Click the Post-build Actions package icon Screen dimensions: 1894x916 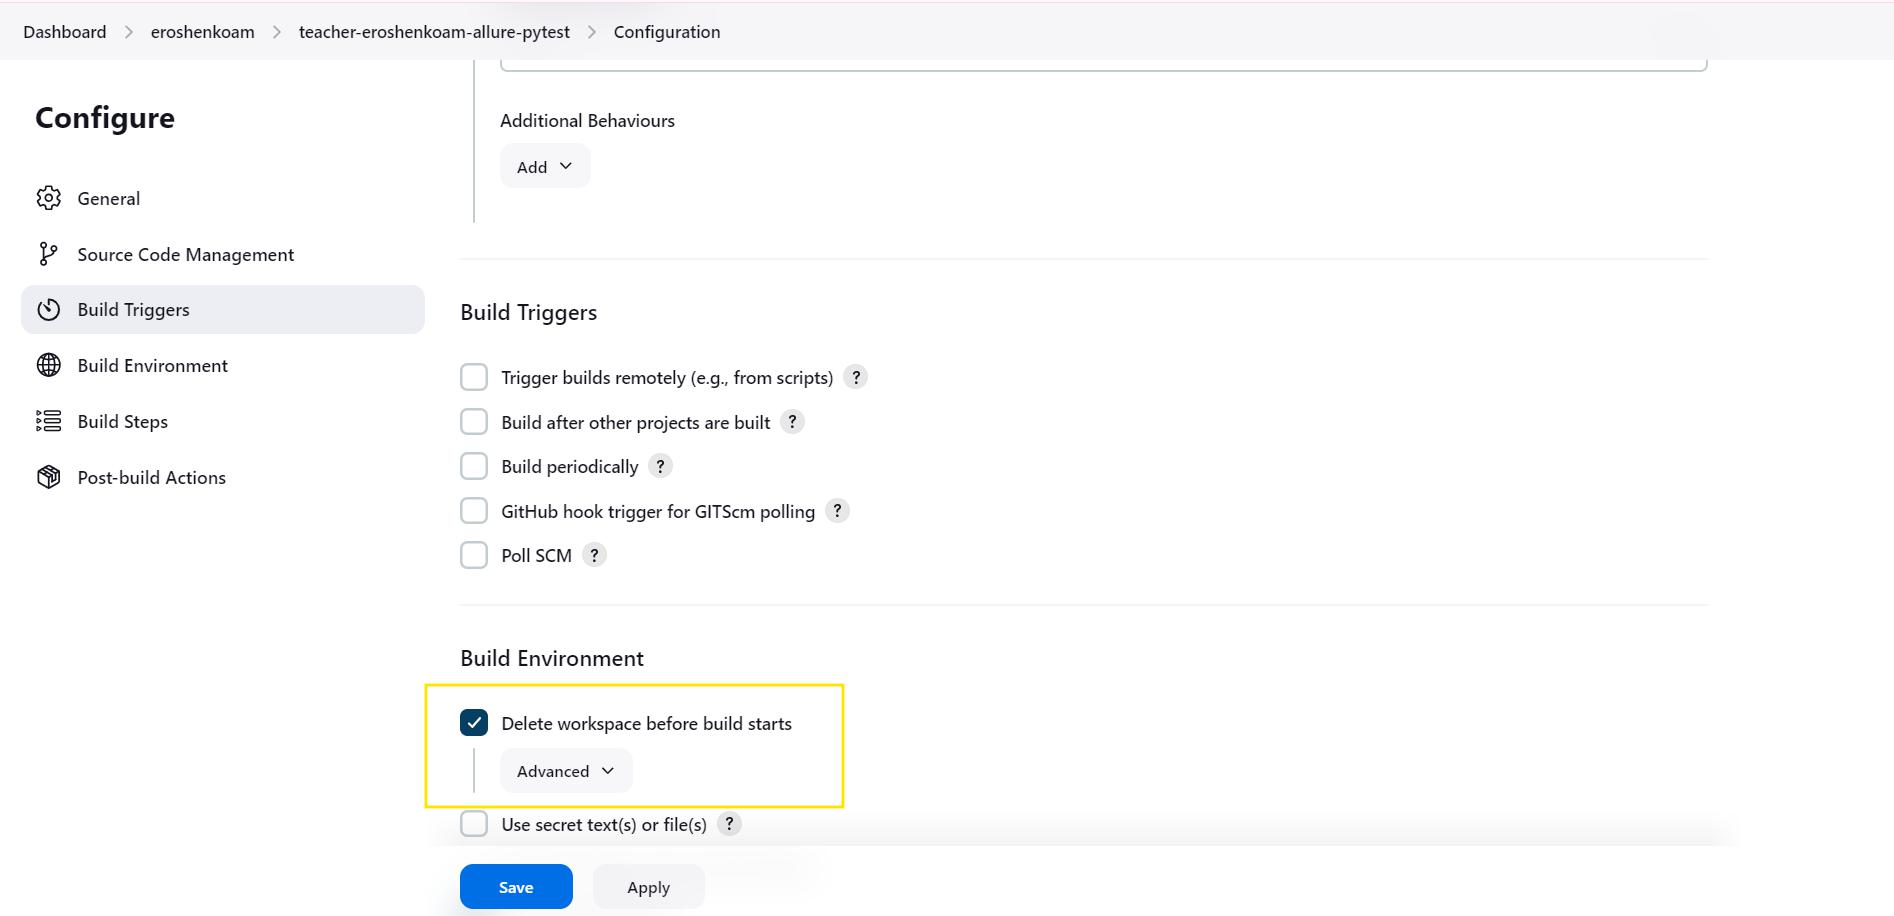(48, 478)
